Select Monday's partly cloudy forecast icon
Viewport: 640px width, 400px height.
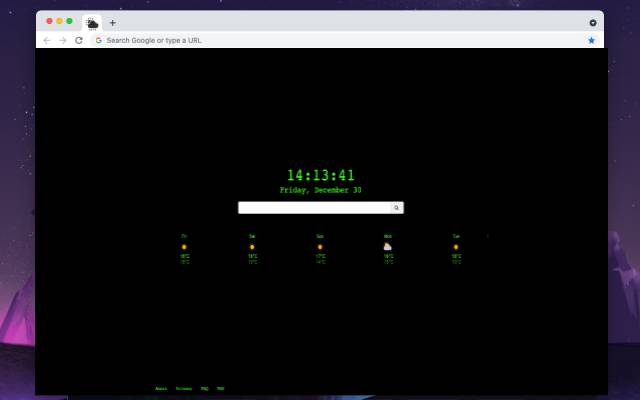pyautogui.click(x=387, y=247)
